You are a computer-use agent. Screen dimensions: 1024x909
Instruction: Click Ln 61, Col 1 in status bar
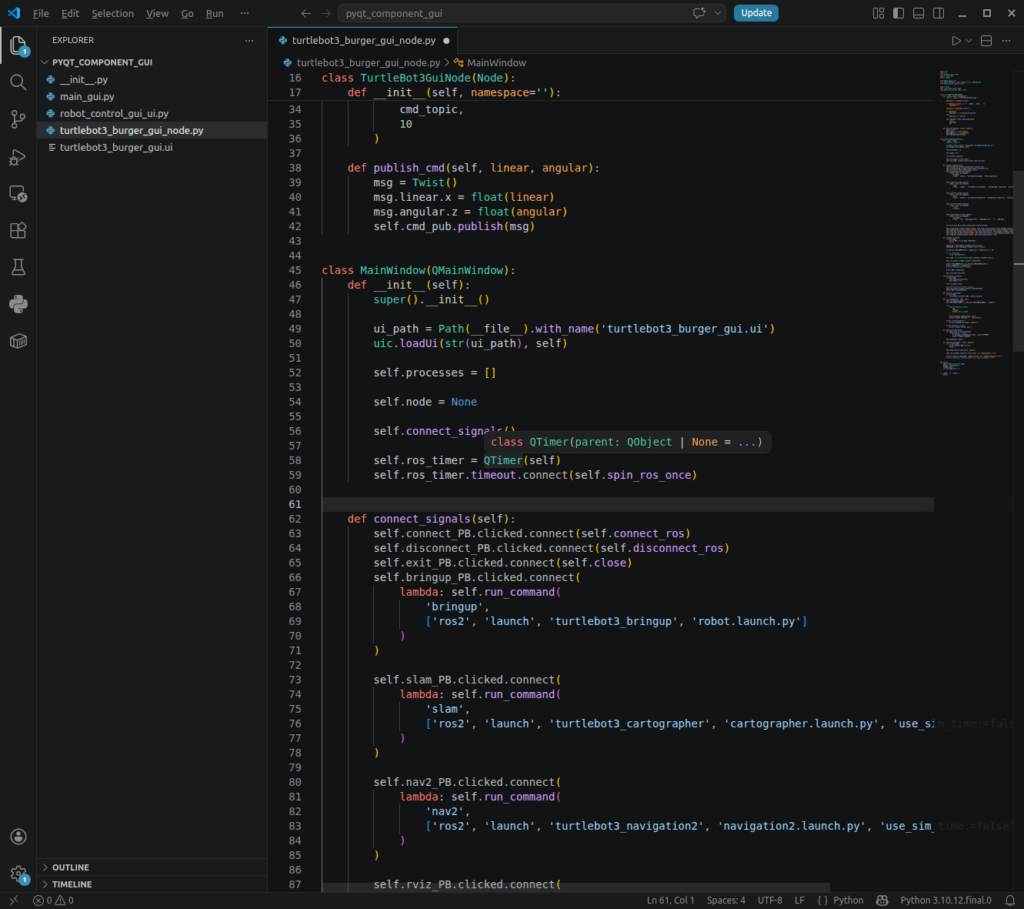tap(670, 901)
